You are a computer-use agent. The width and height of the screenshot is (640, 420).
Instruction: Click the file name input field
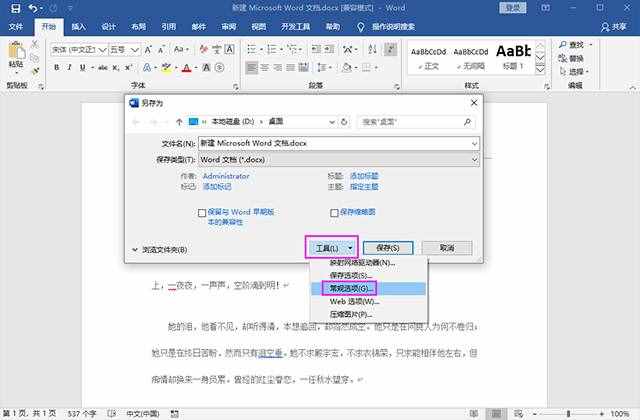pos(338,144)
